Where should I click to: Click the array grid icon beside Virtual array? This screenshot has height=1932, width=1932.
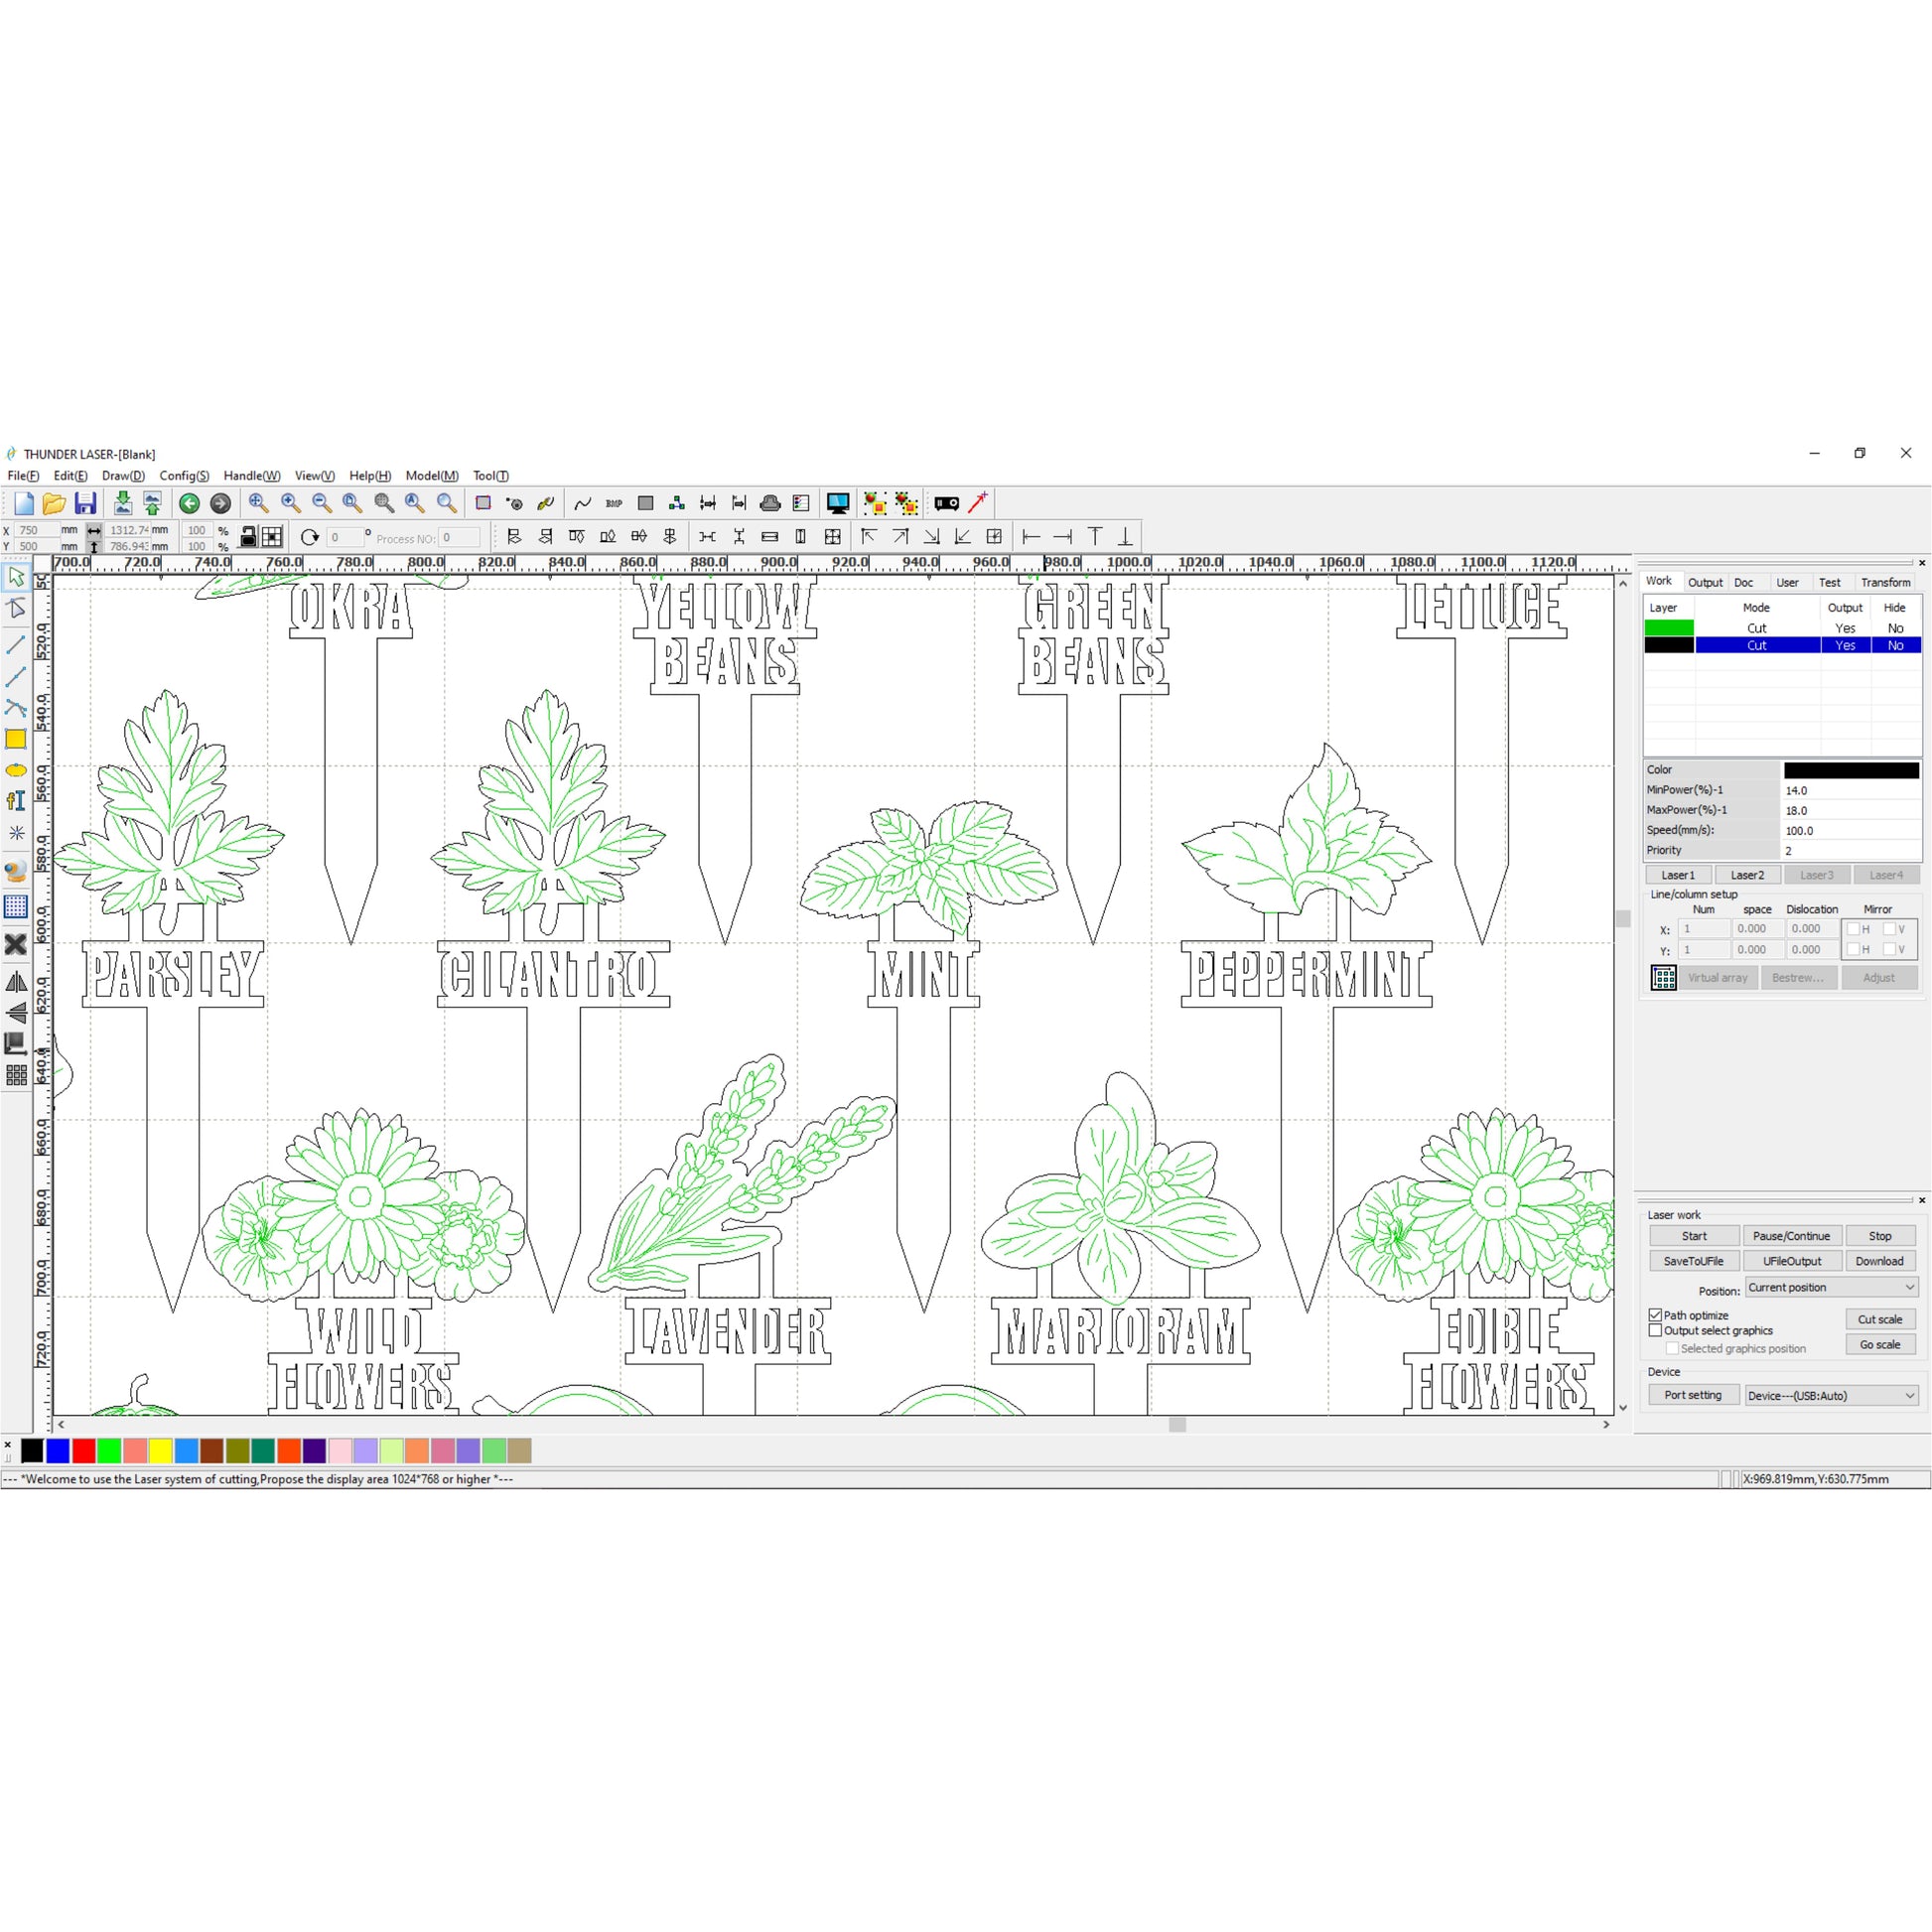[1663, 978]
